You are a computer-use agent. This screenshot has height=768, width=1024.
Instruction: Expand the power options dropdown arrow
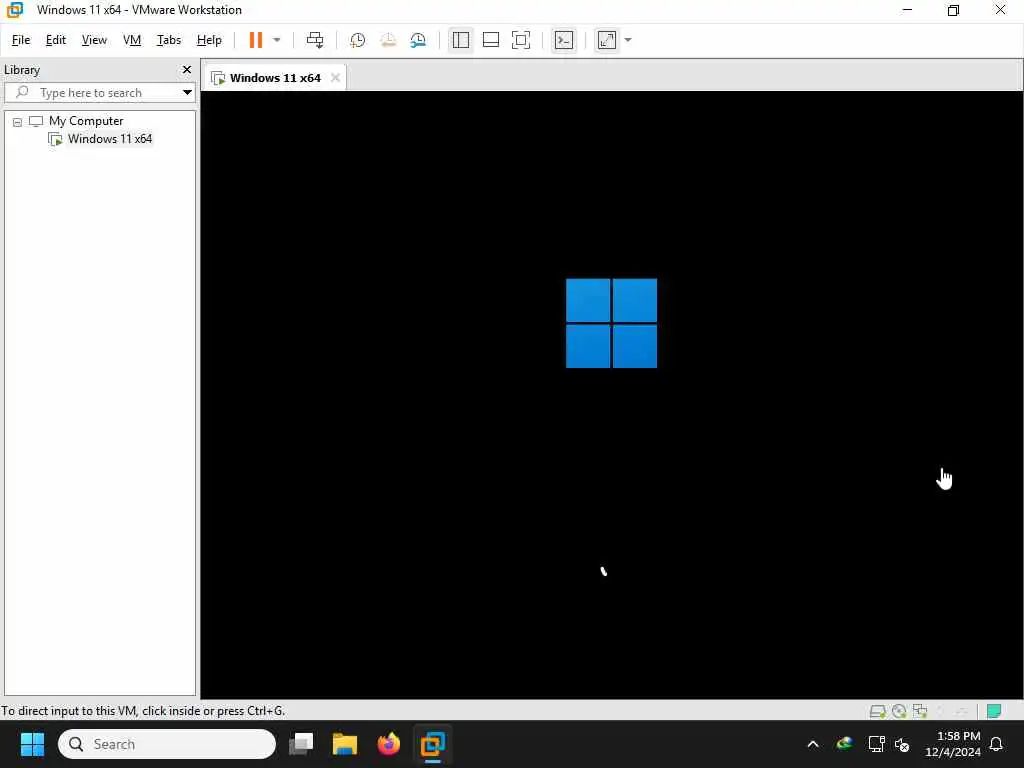(x=277, y=40)
